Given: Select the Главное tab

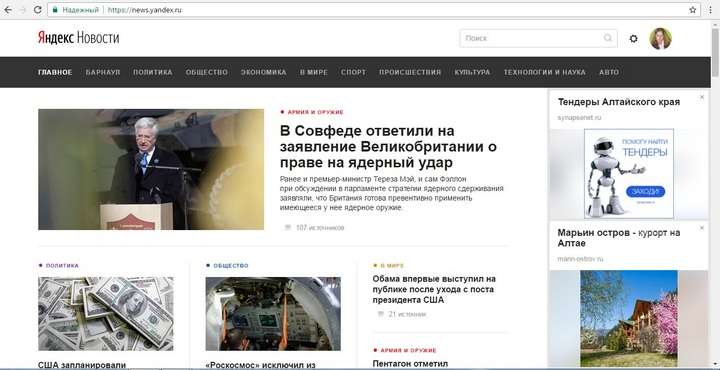Looking at the screenshot, I should click(x=55, y=73).
